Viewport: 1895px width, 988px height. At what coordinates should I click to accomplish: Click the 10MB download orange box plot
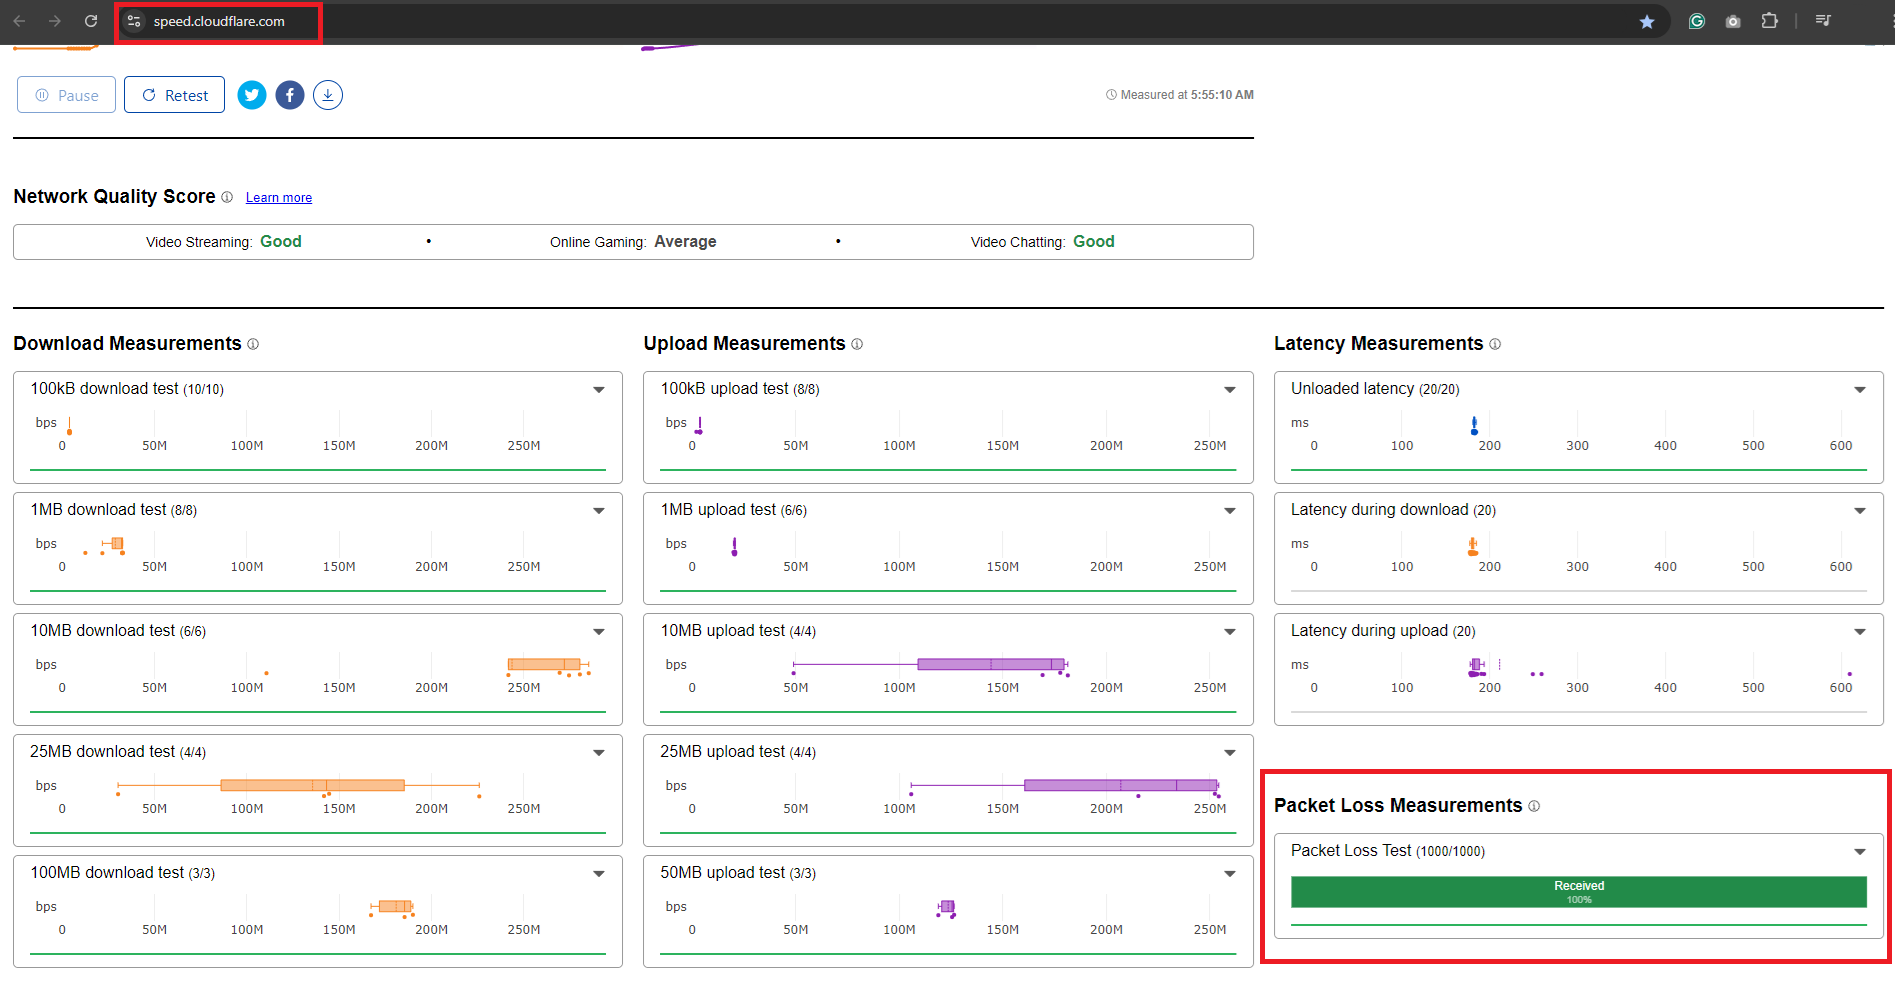[544, 664]
